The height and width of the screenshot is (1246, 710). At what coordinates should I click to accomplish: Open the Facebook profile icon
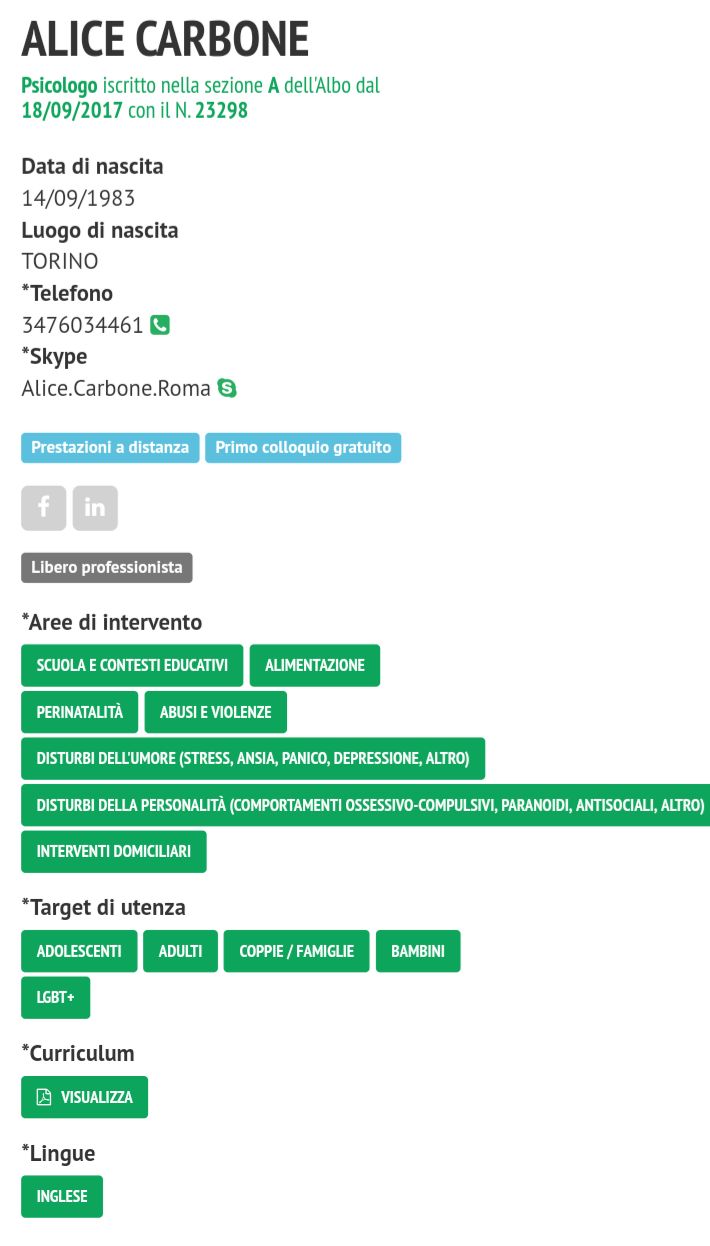tap(44, 508)
